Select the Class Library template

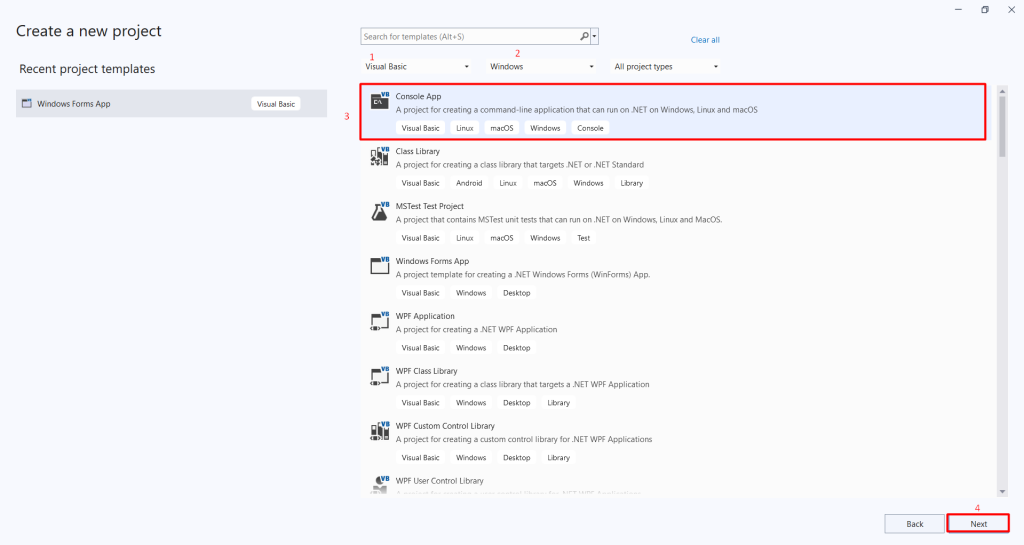point(673,166)
